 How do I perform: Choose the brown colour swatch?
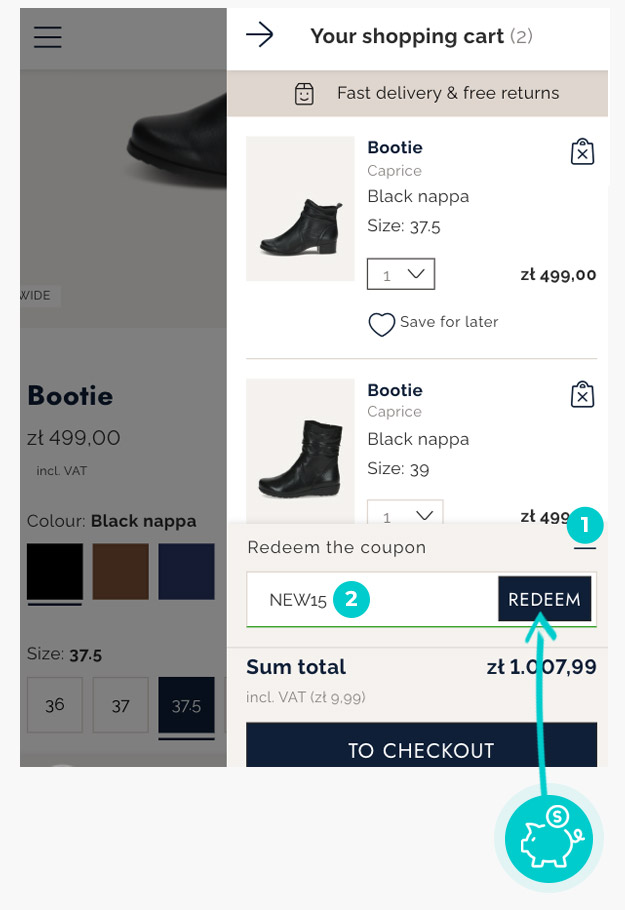tap(121, 572)
